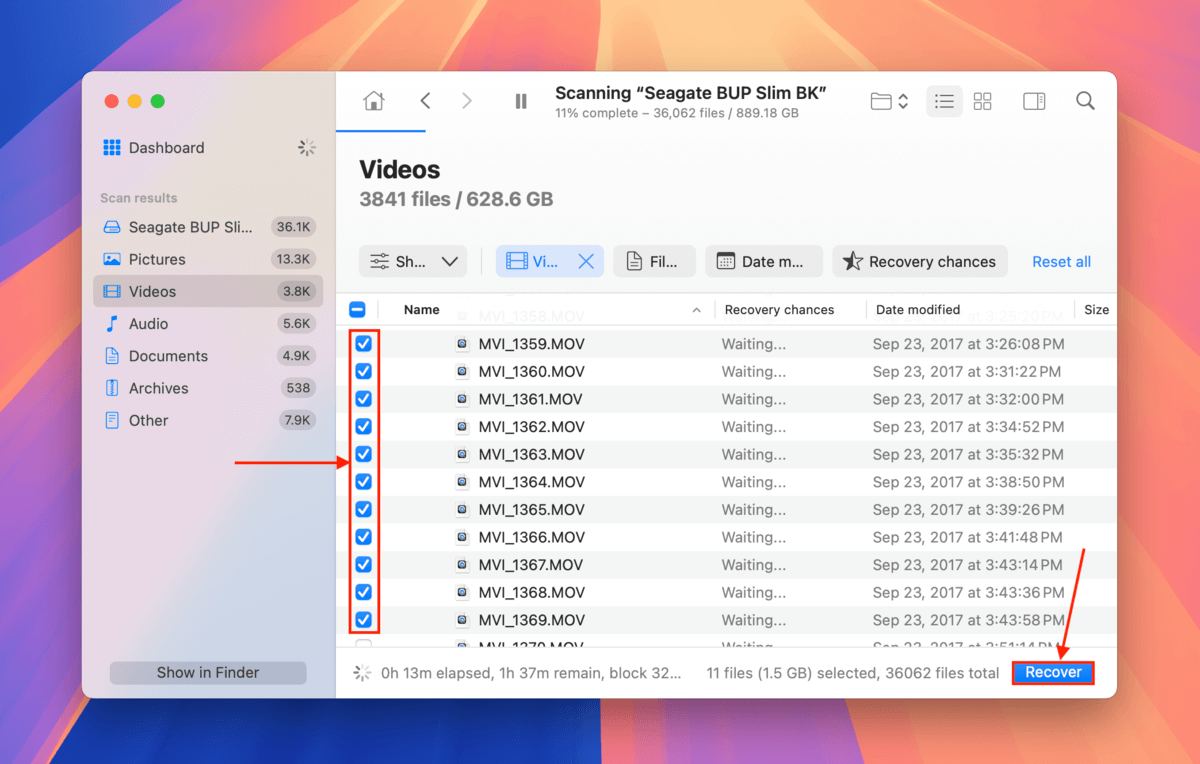Open Other category in sidebar
Viewport: 1200px width, 764px height.
pyautogui.click(x=208, y=420)
